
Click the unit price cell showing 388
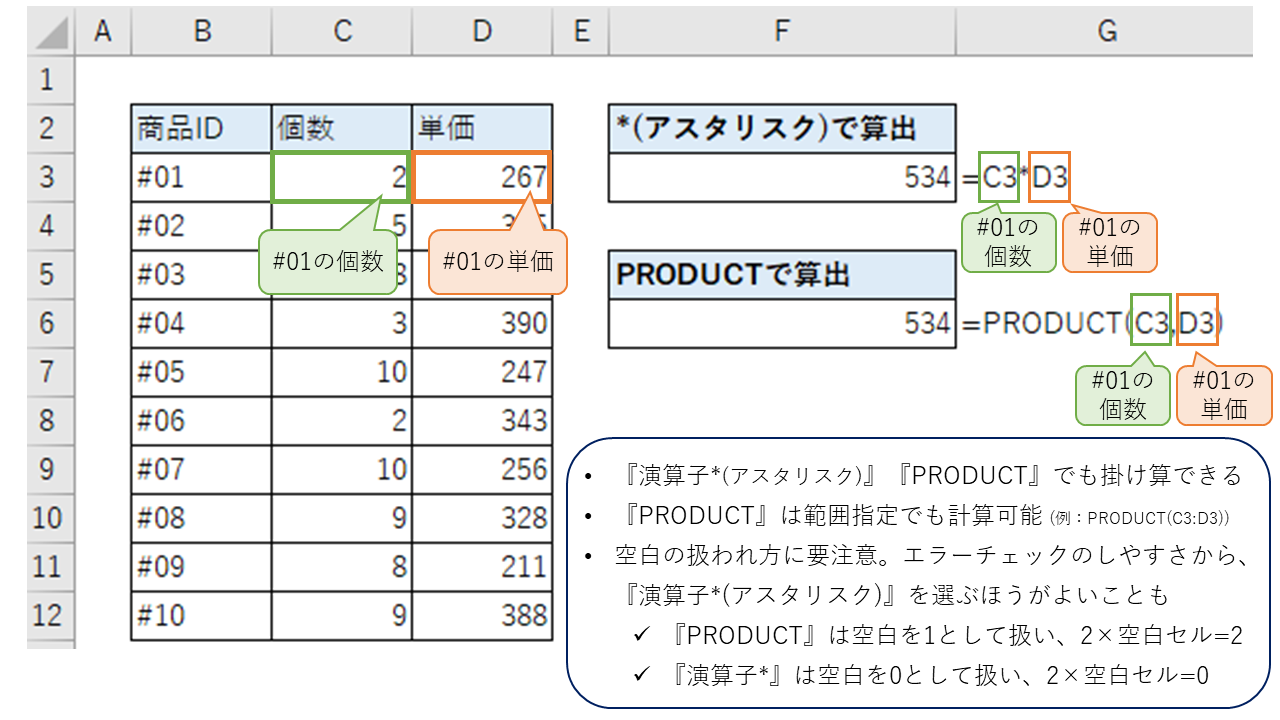tap(482, 616)
